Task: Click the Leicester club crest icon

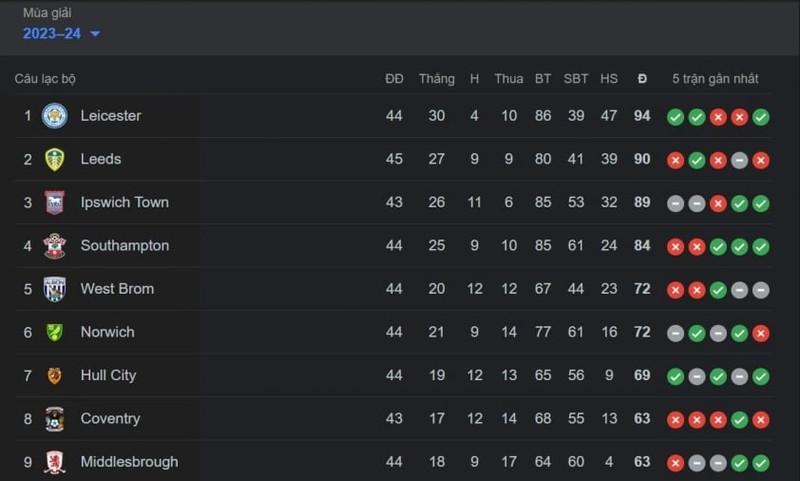Action: coord(55,116)
